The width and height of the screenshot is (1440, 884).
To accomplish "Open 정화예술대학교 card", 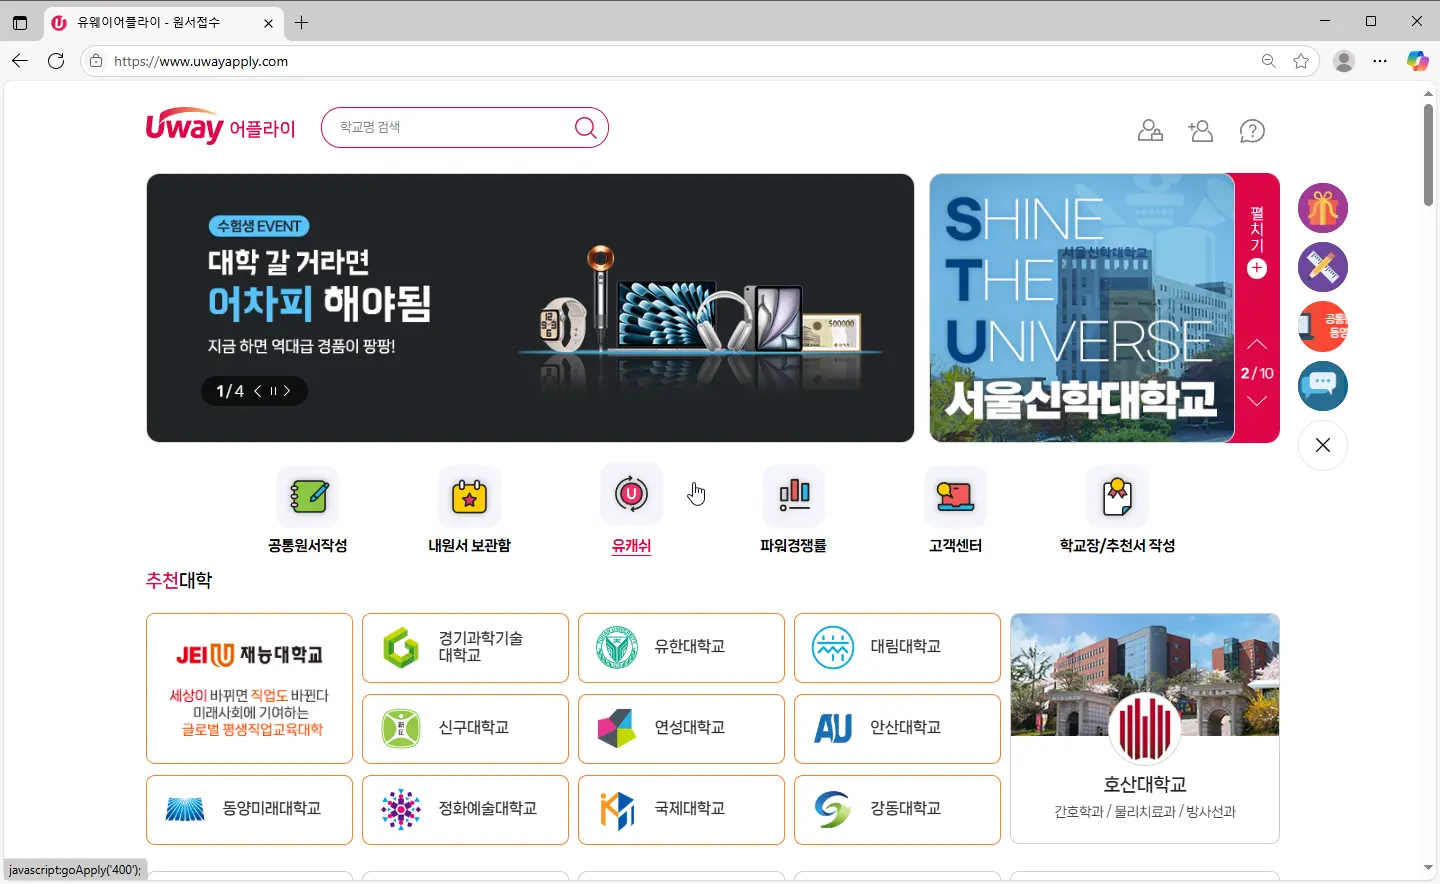I will (465, 810).
